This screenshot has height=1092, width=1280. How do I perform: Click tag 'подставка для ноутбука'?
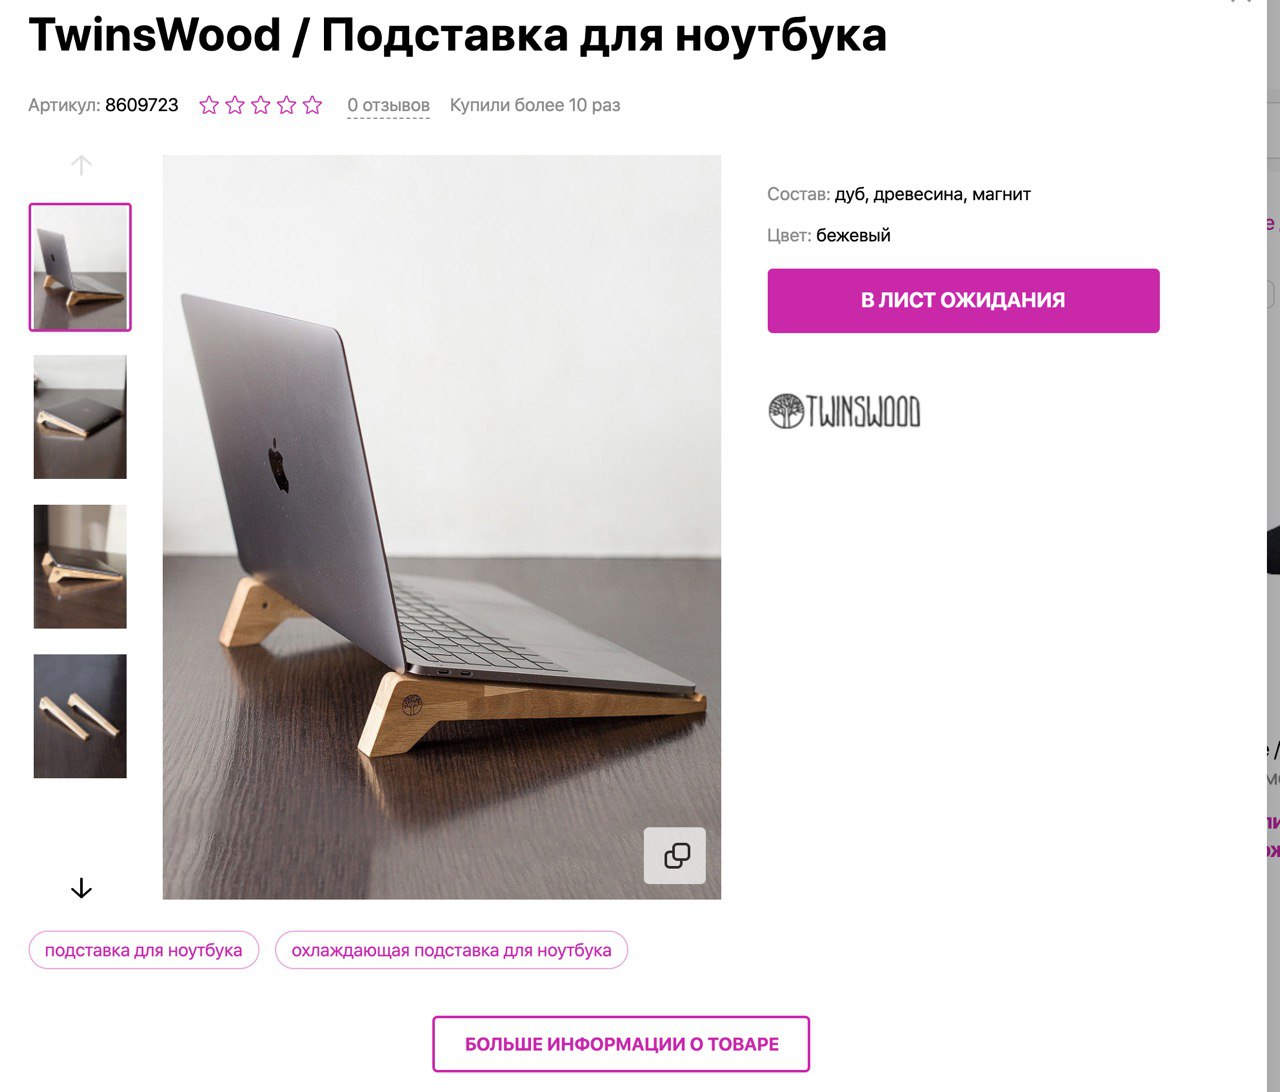tap(144, 950)
